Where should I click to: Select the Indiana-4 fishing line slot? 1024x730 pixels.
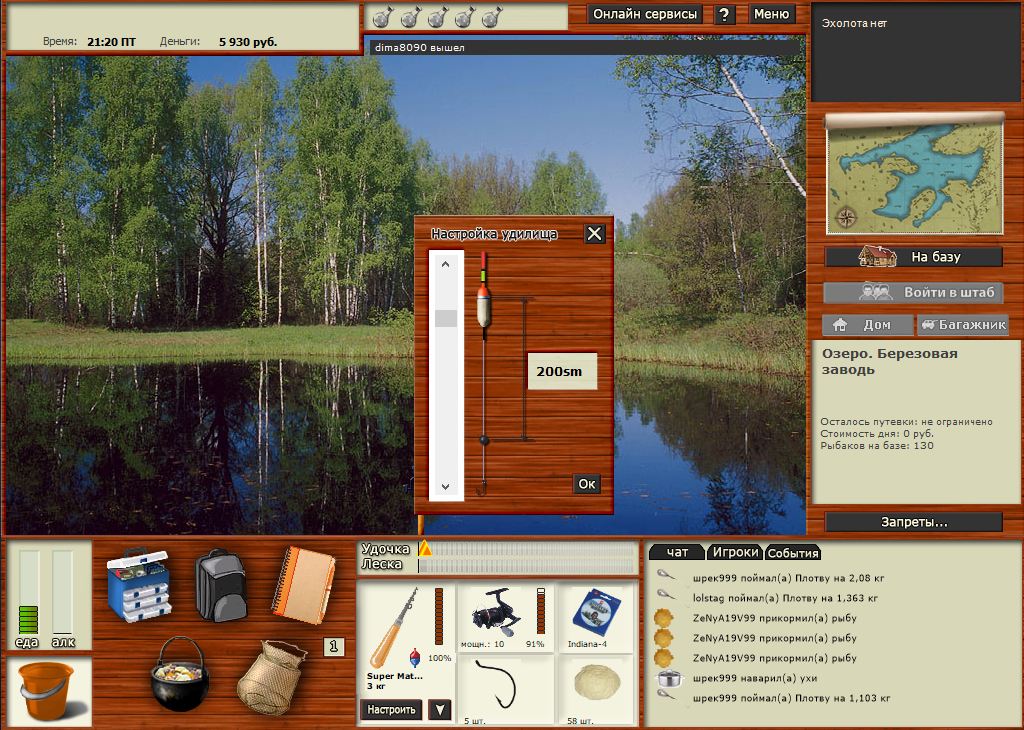[x=597, y=617]
